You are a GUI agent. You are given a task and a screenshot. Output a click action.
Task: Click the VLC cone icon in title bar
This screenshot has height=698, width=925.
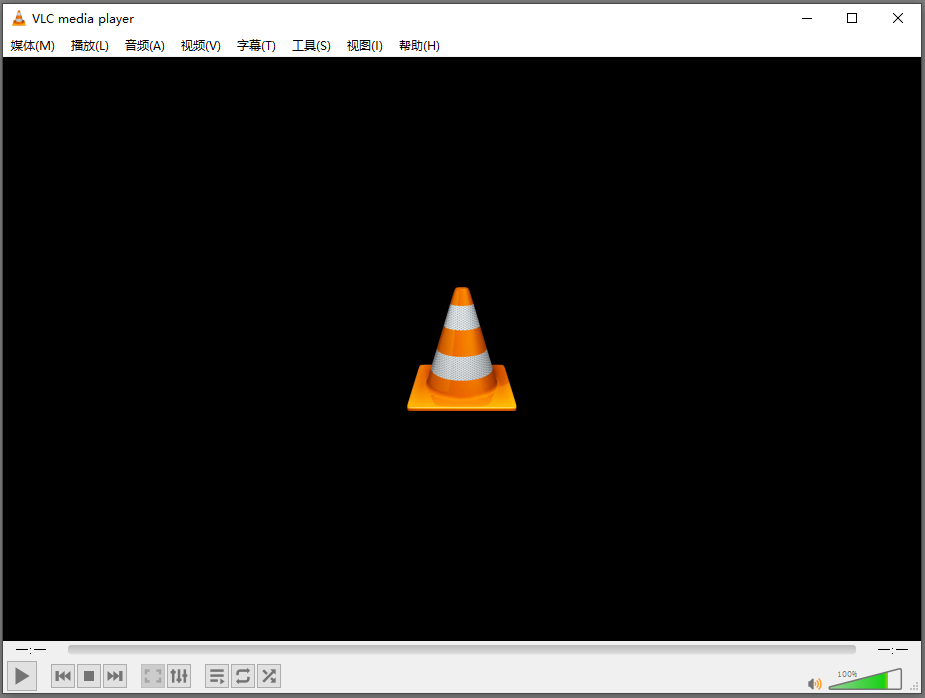click(x=19, y=18)
